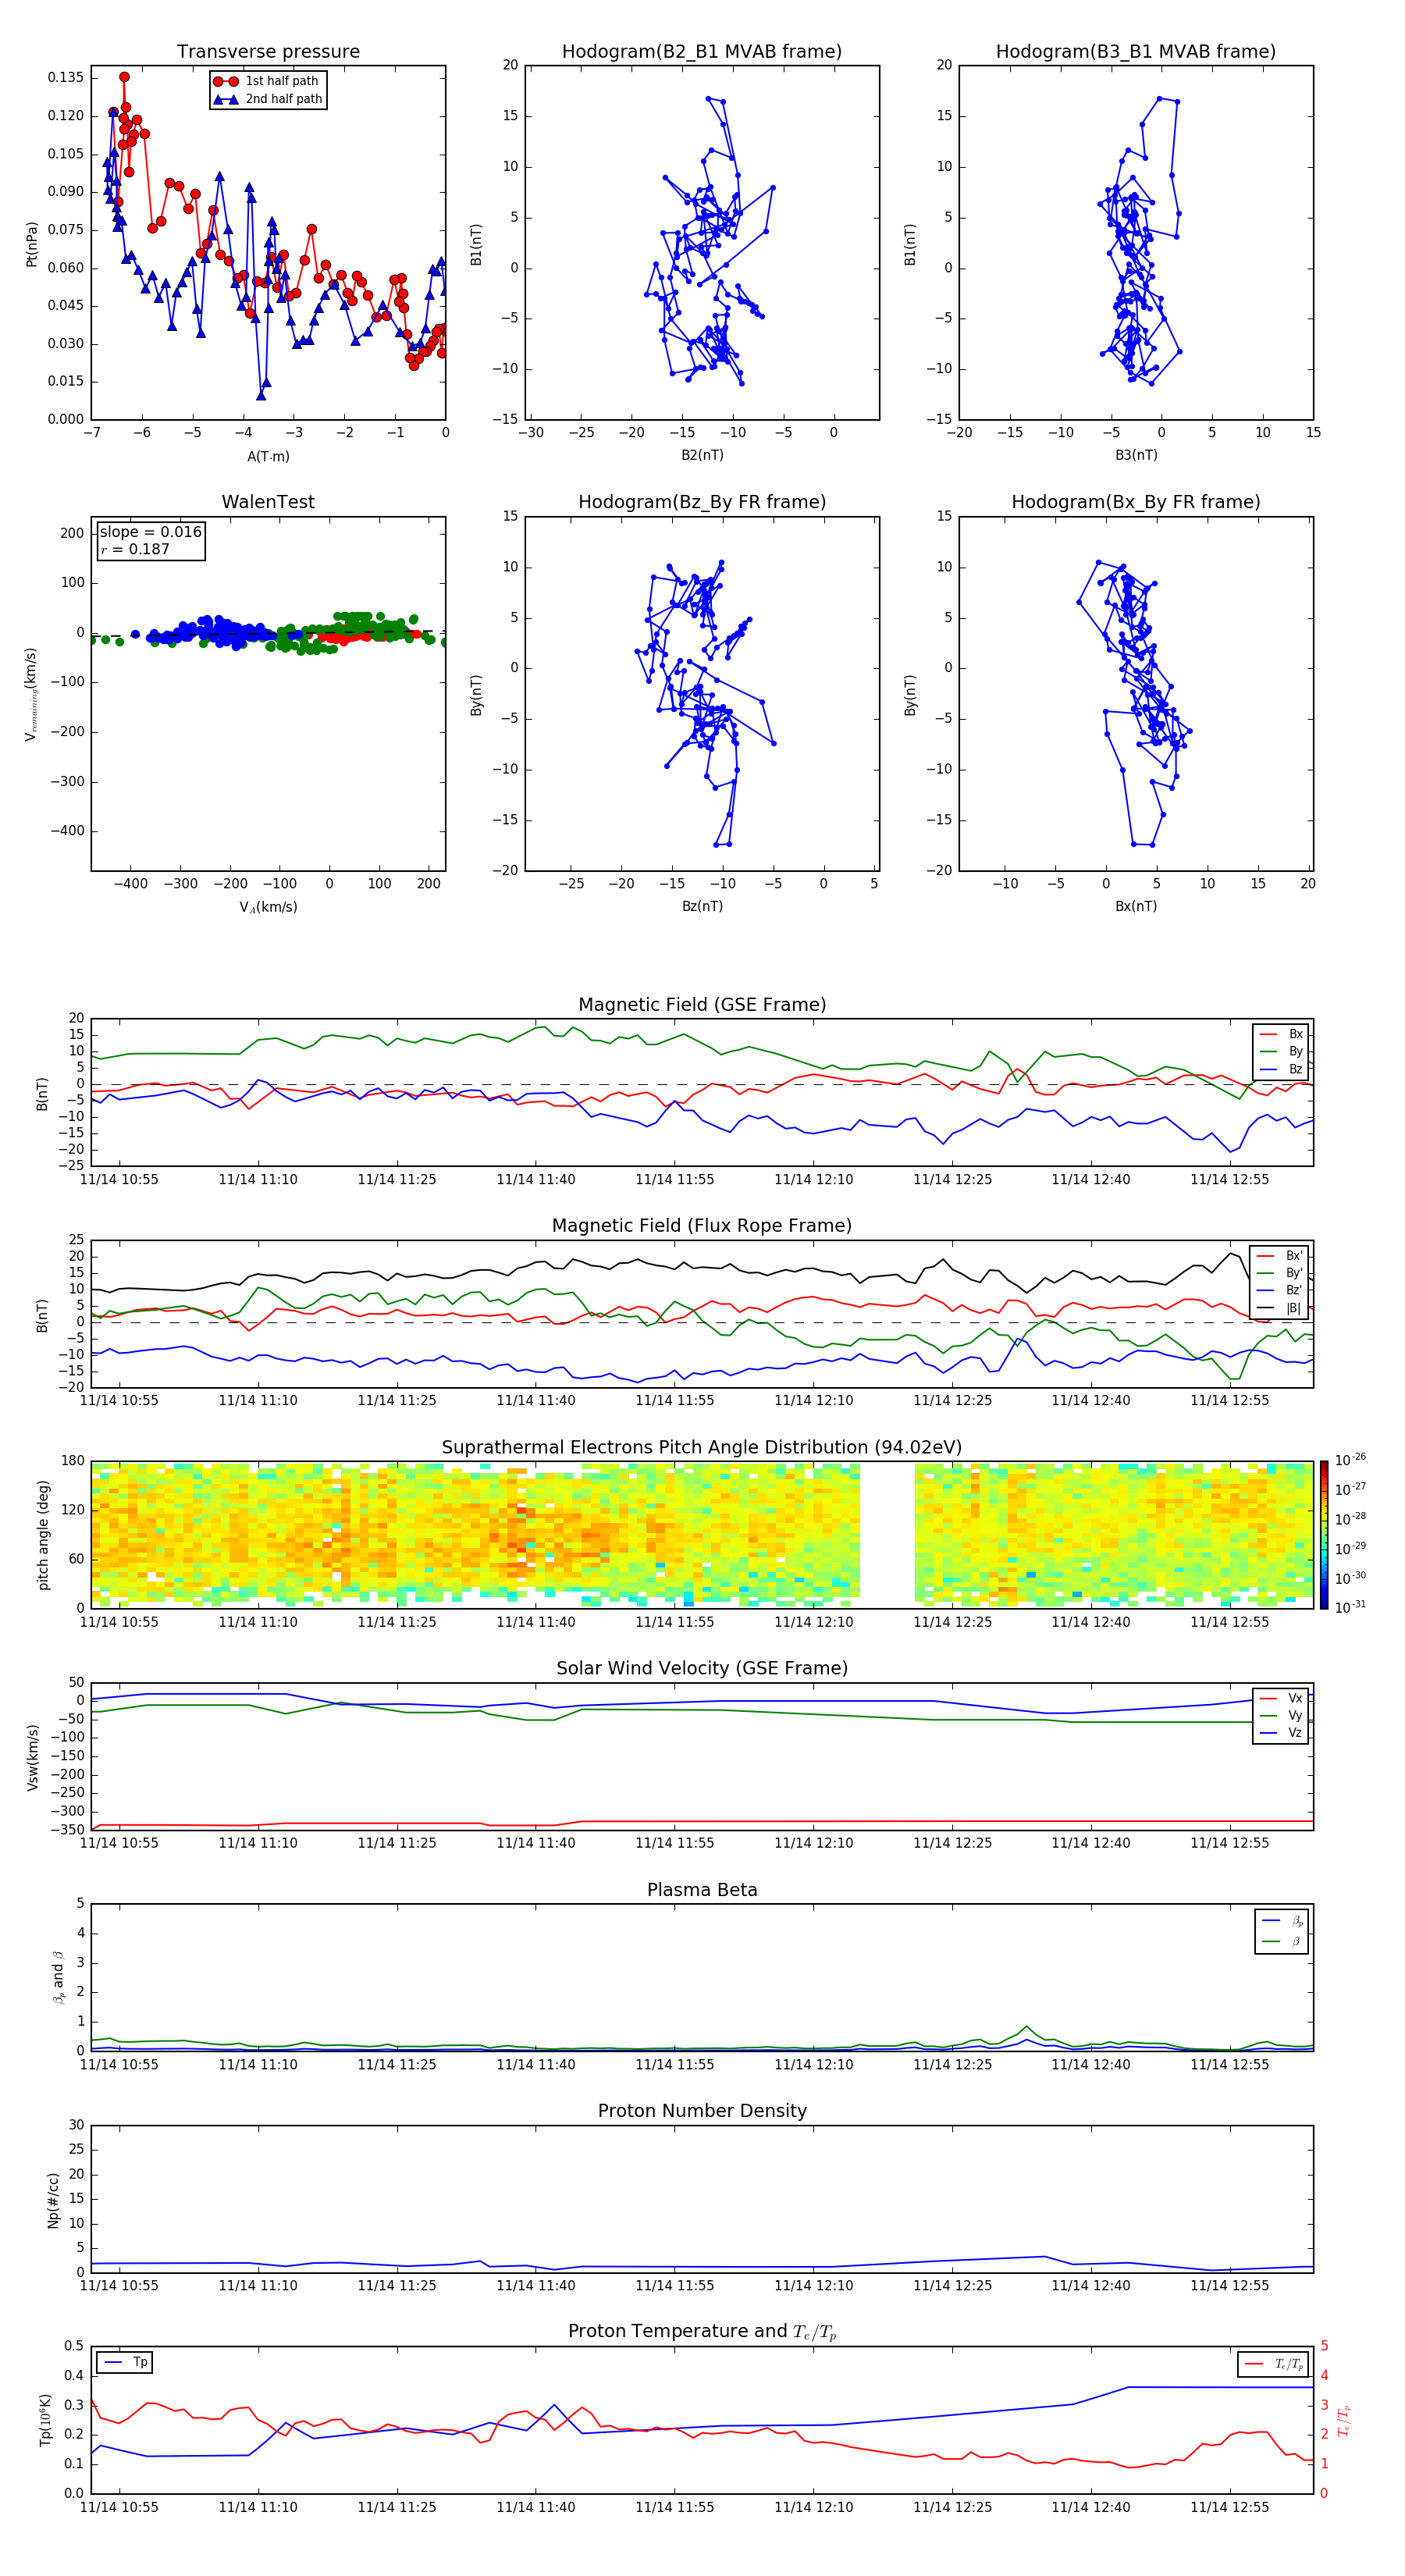
Task: Click the "Tp" legend in temperature panel
Action: pos(126,2362)
